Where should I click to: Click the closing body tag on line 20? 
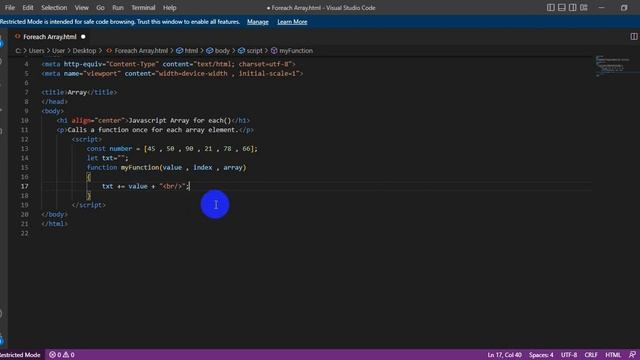pyautogui.click(x=55, y=215)
